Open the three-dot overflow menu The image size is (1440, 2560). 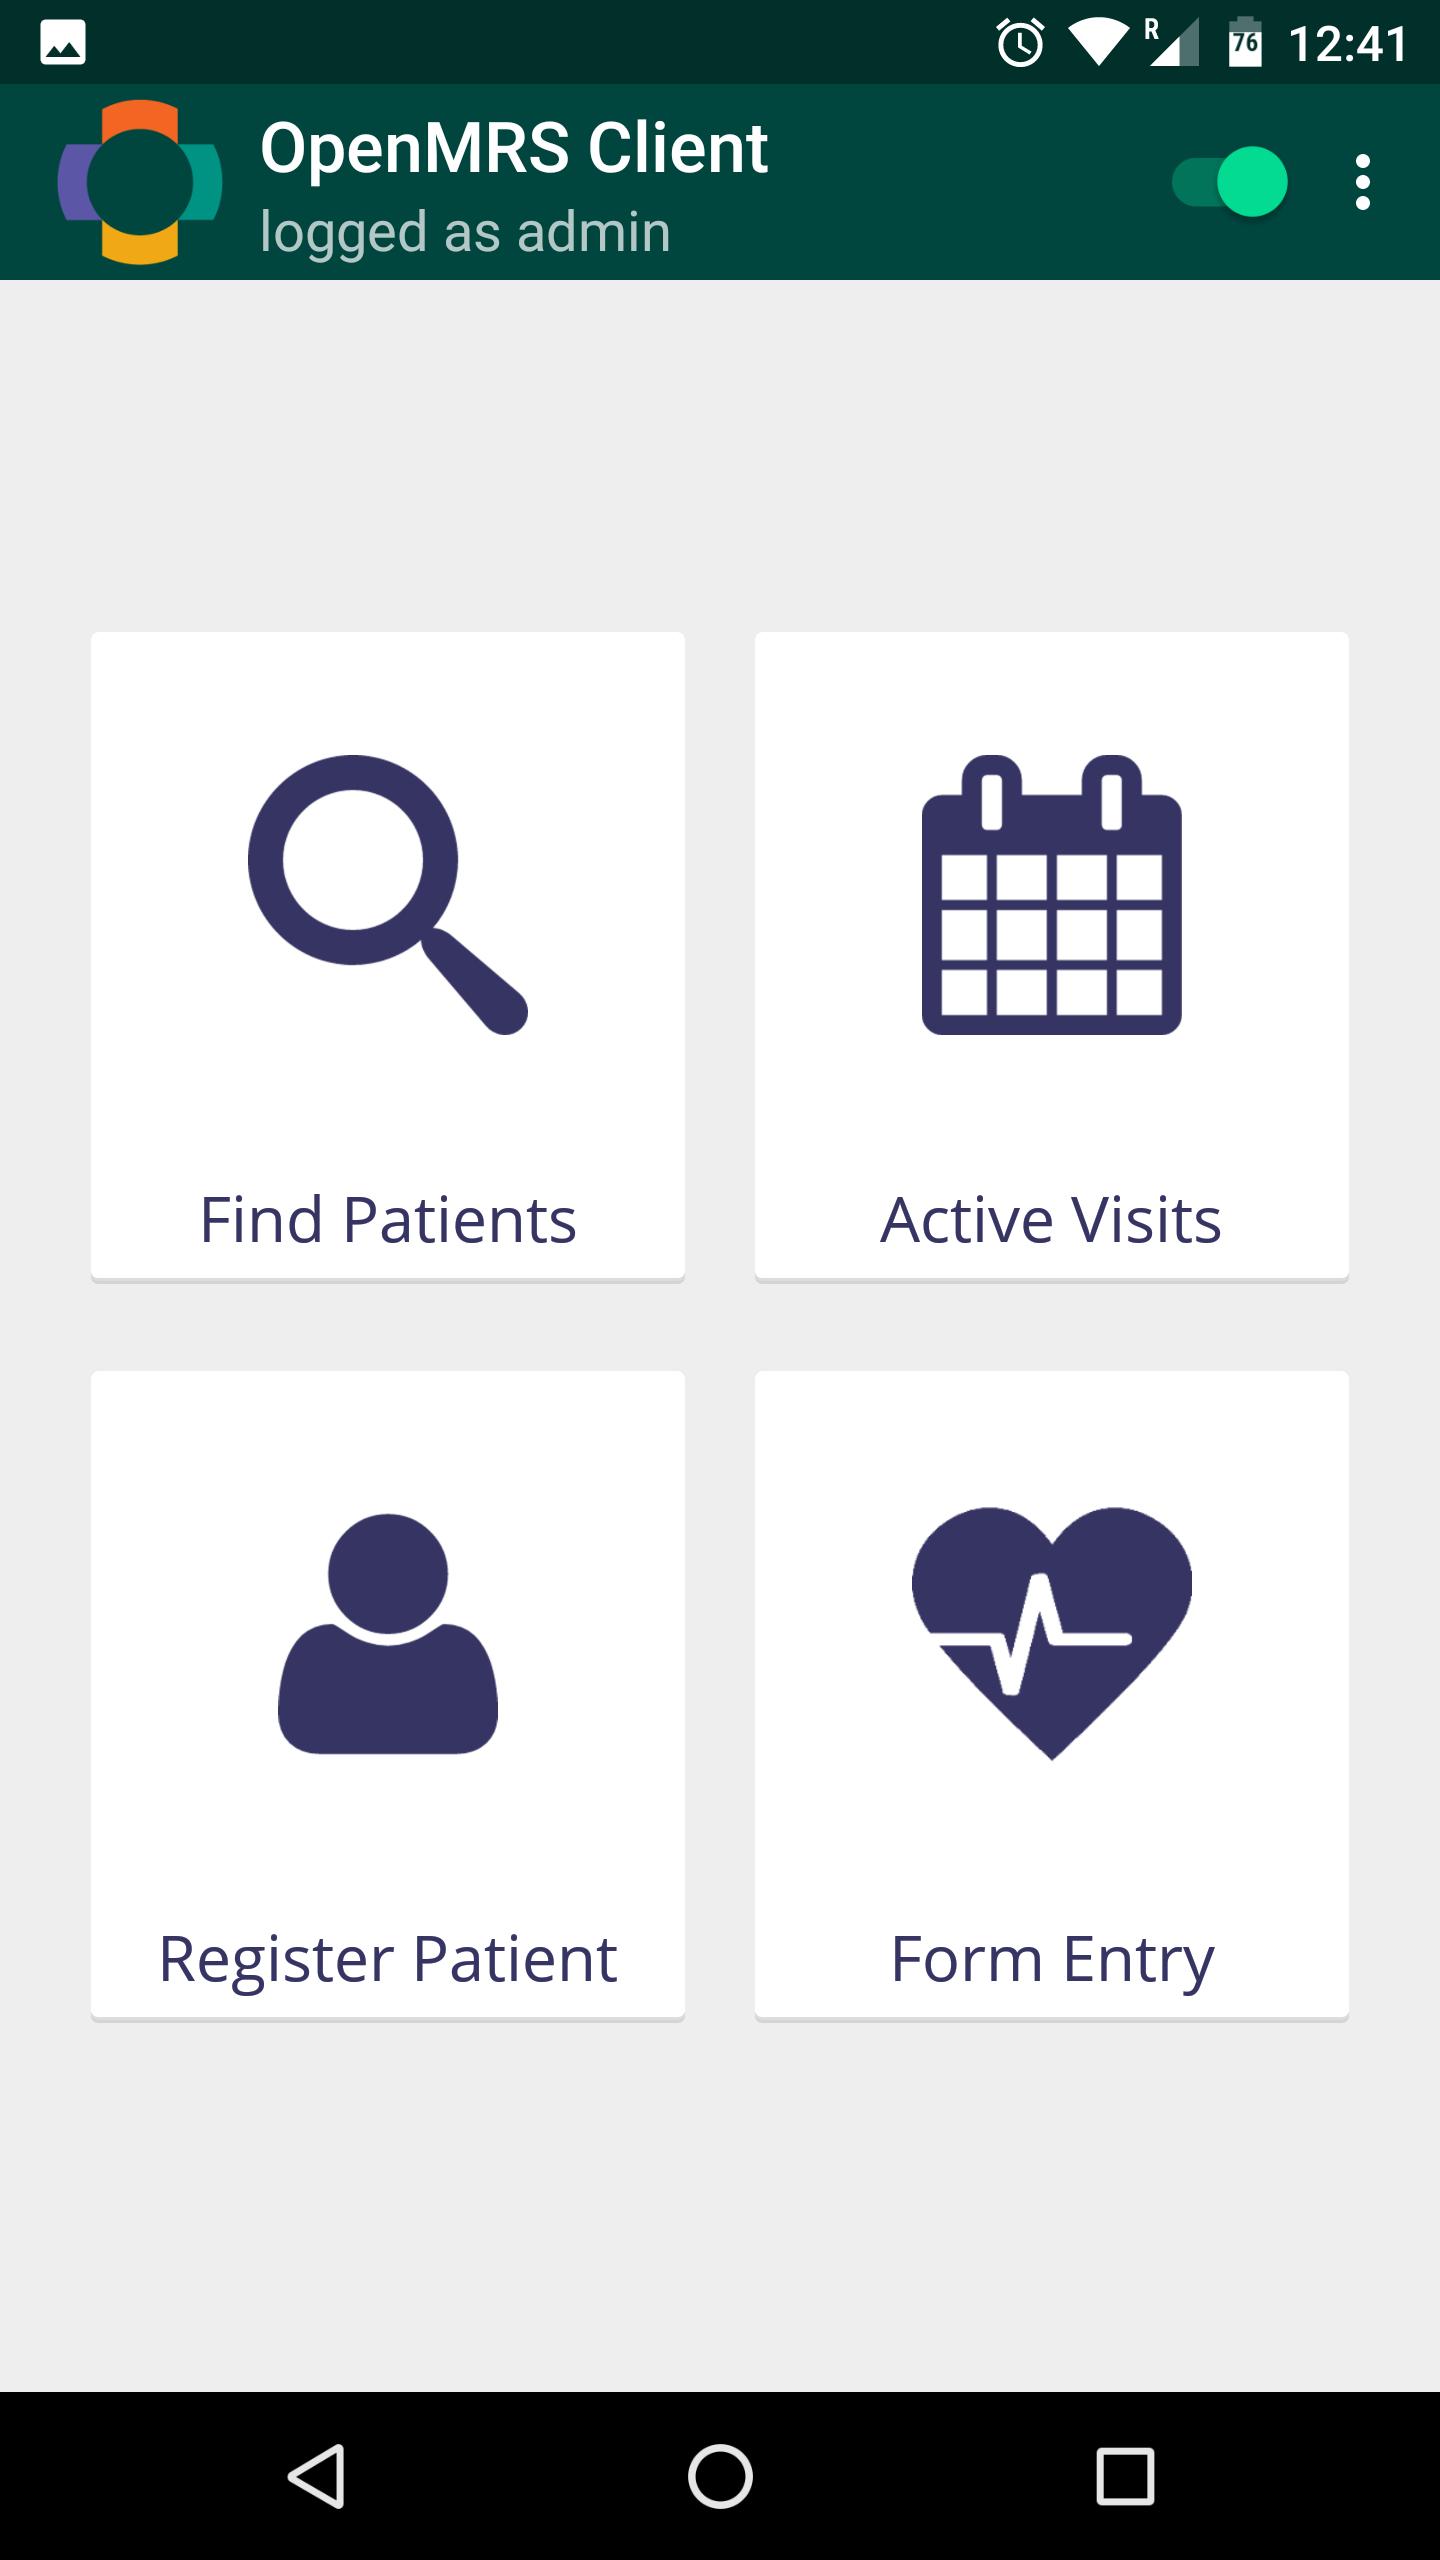click(x=1362, y=182)
